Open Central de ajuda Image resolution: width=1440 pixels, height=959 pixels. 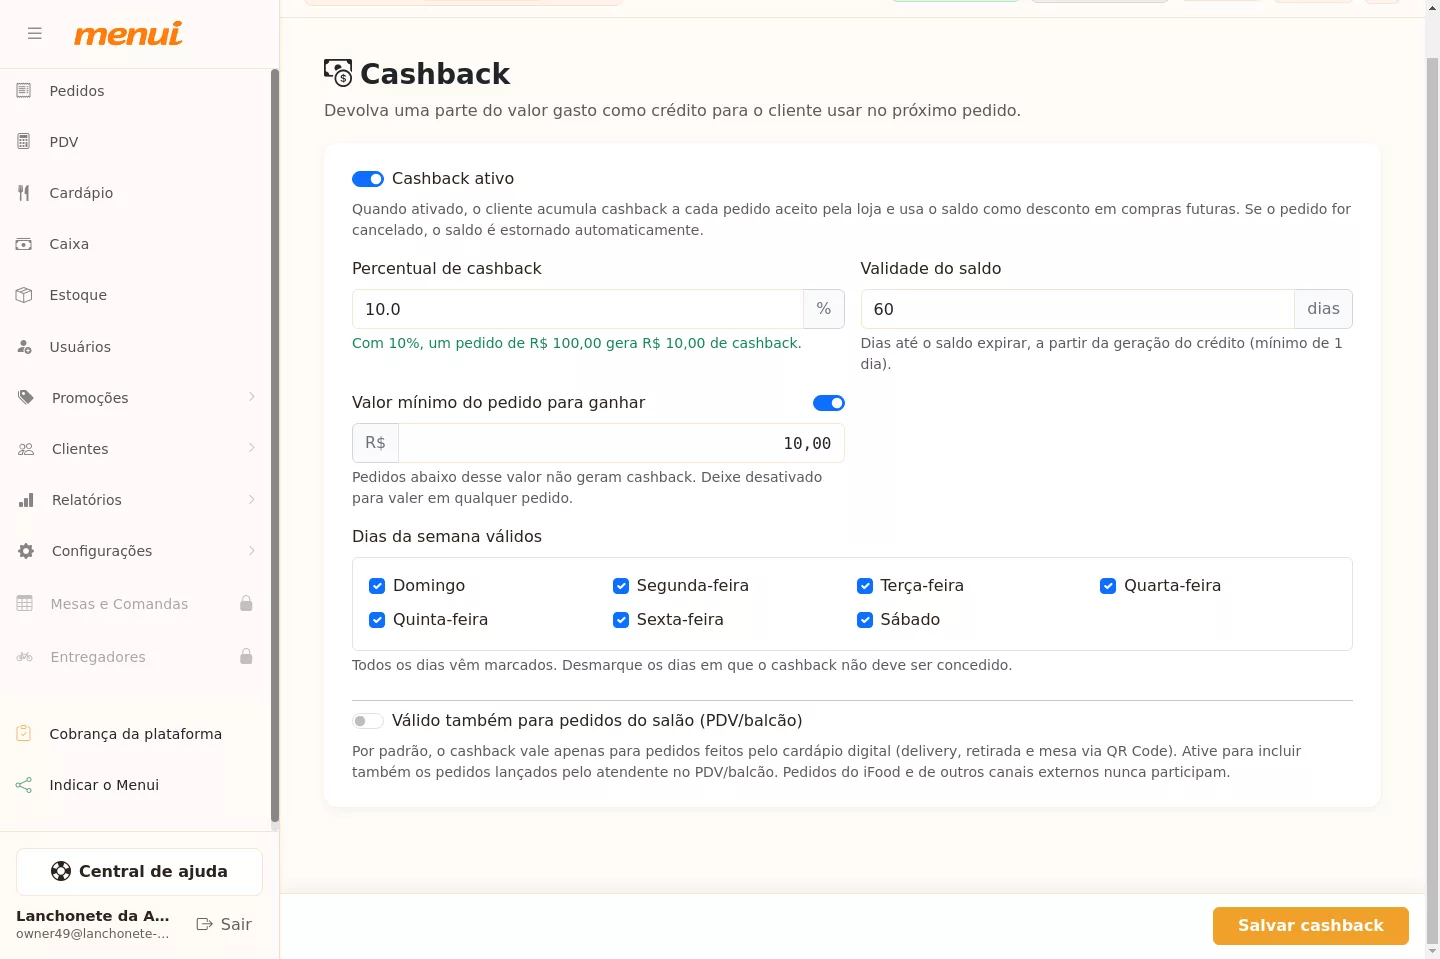(x=139, y=872)
